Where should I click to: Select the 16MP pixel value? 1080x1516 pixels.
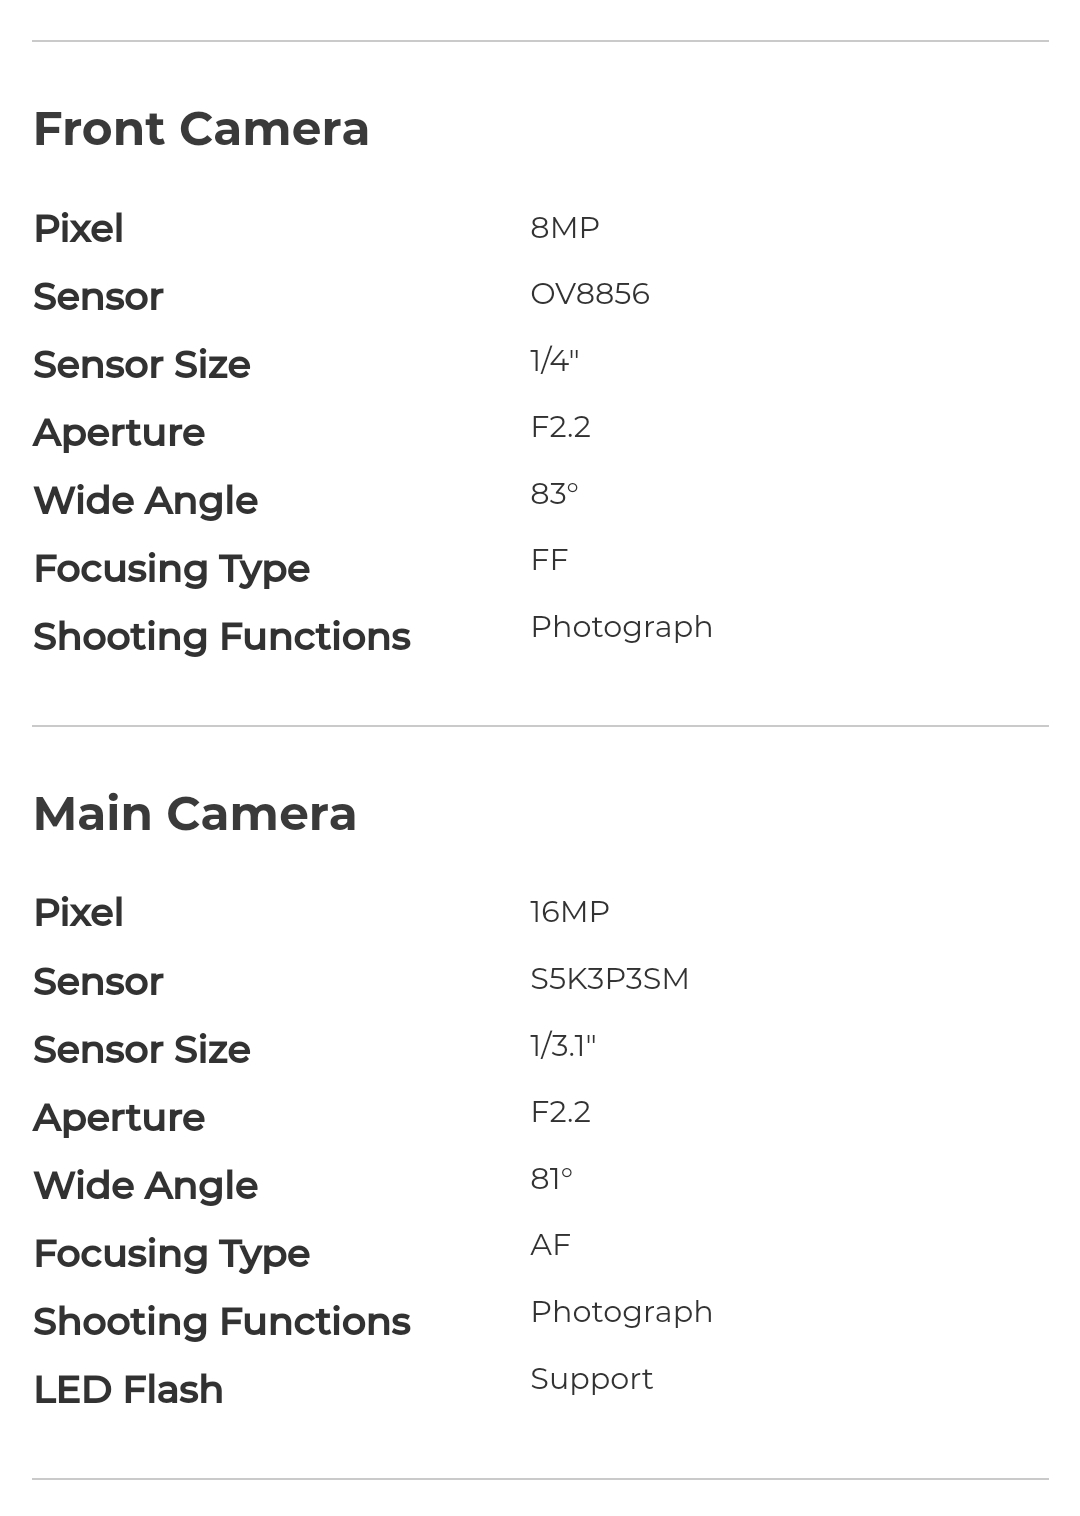click(x=570, y=912)
